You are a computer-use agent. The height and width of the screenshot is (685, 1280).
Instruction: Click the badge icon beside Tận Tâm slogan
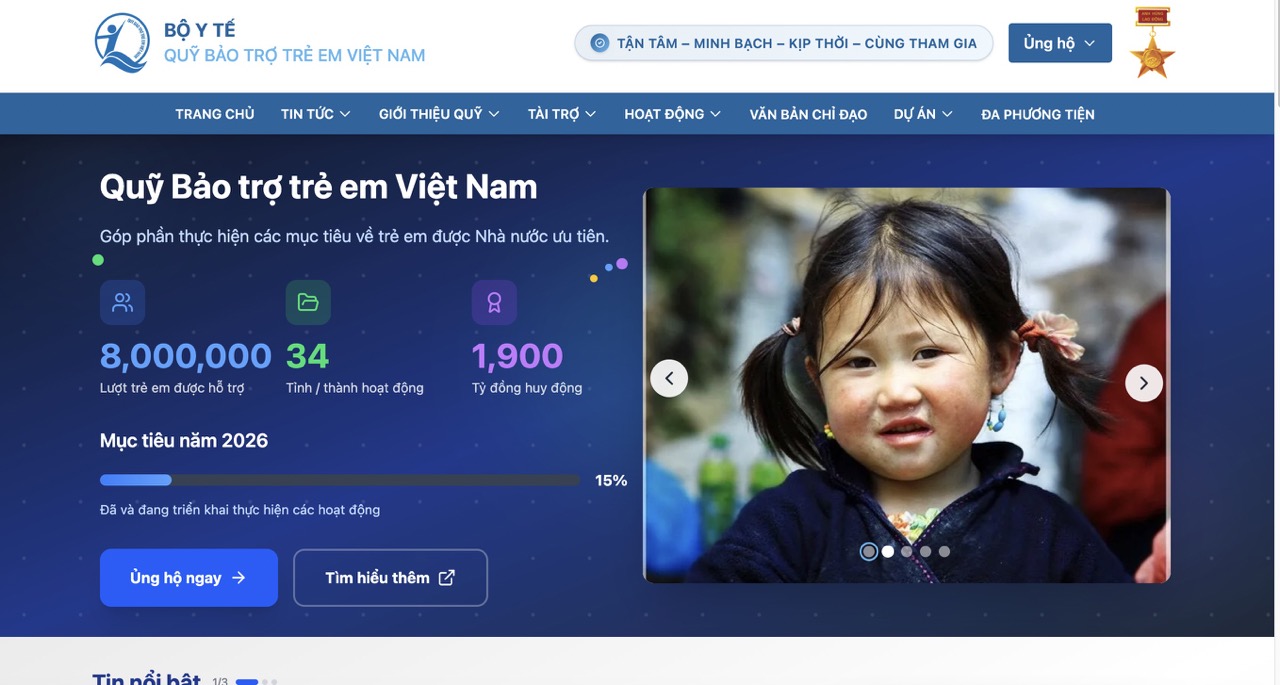tap(600, 43)
